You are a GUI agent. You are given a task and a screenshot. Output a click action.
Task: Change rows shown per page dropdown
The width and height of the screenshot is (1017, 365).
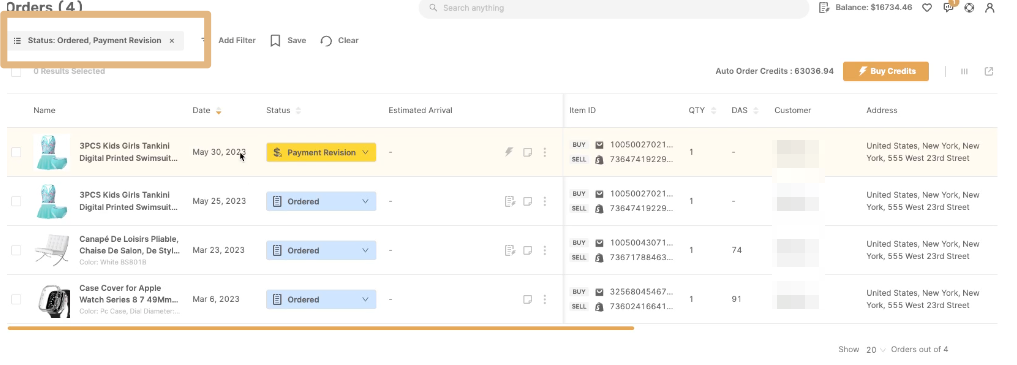point(875,349)
